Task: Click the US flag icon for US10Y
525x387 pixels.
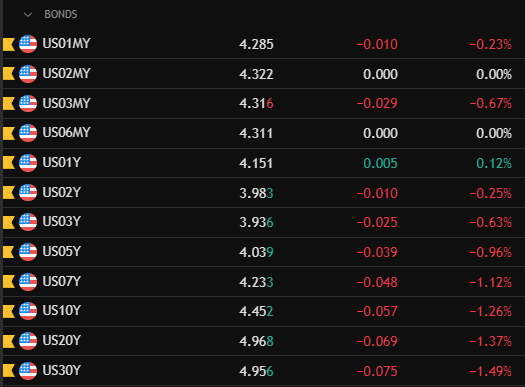Action: pos(28,311)
